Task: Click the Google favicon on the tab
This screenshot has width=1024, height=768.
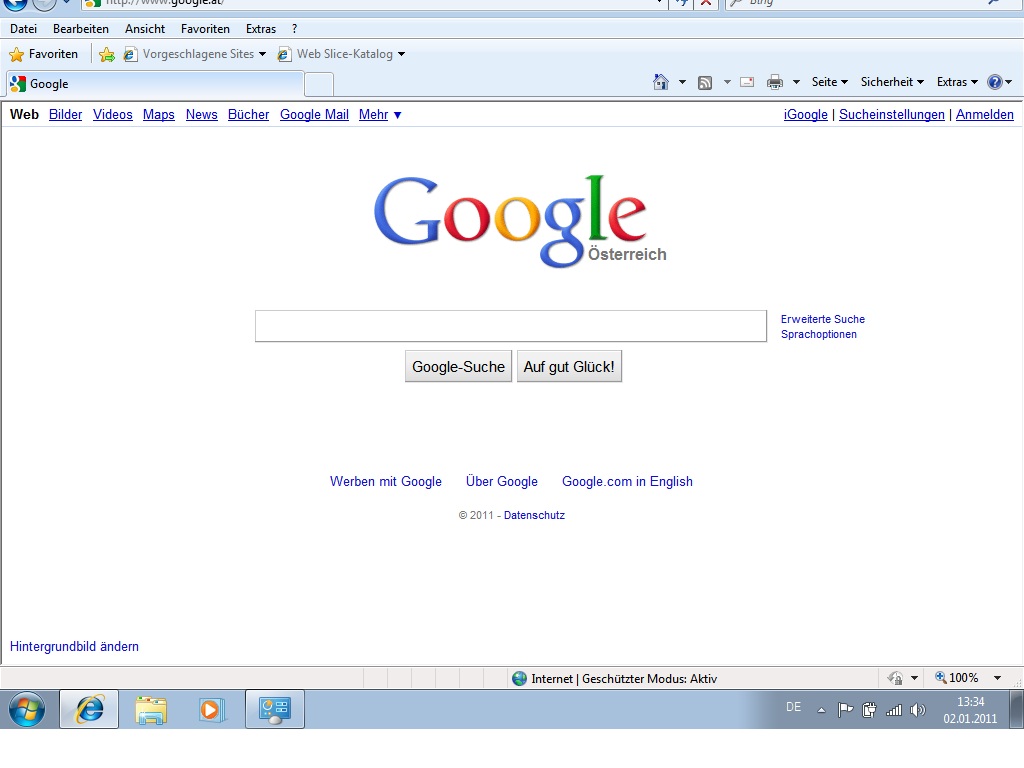Action: pos(18,84)
